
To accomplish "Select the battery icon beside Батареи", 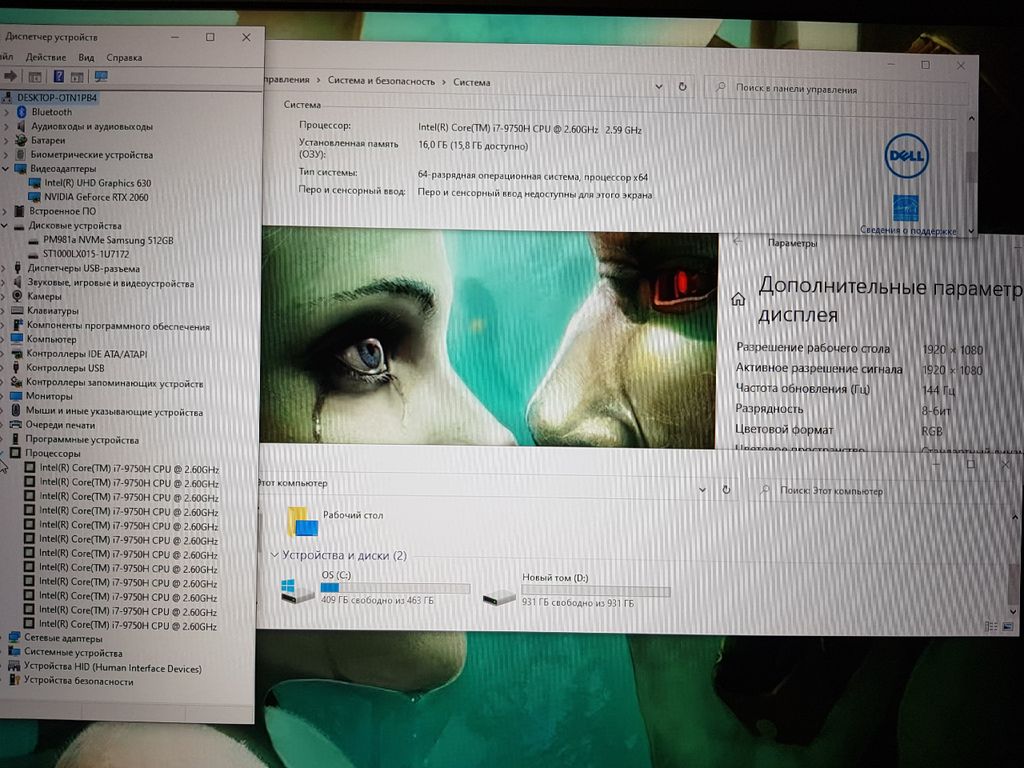I will [x=21, y=140].
